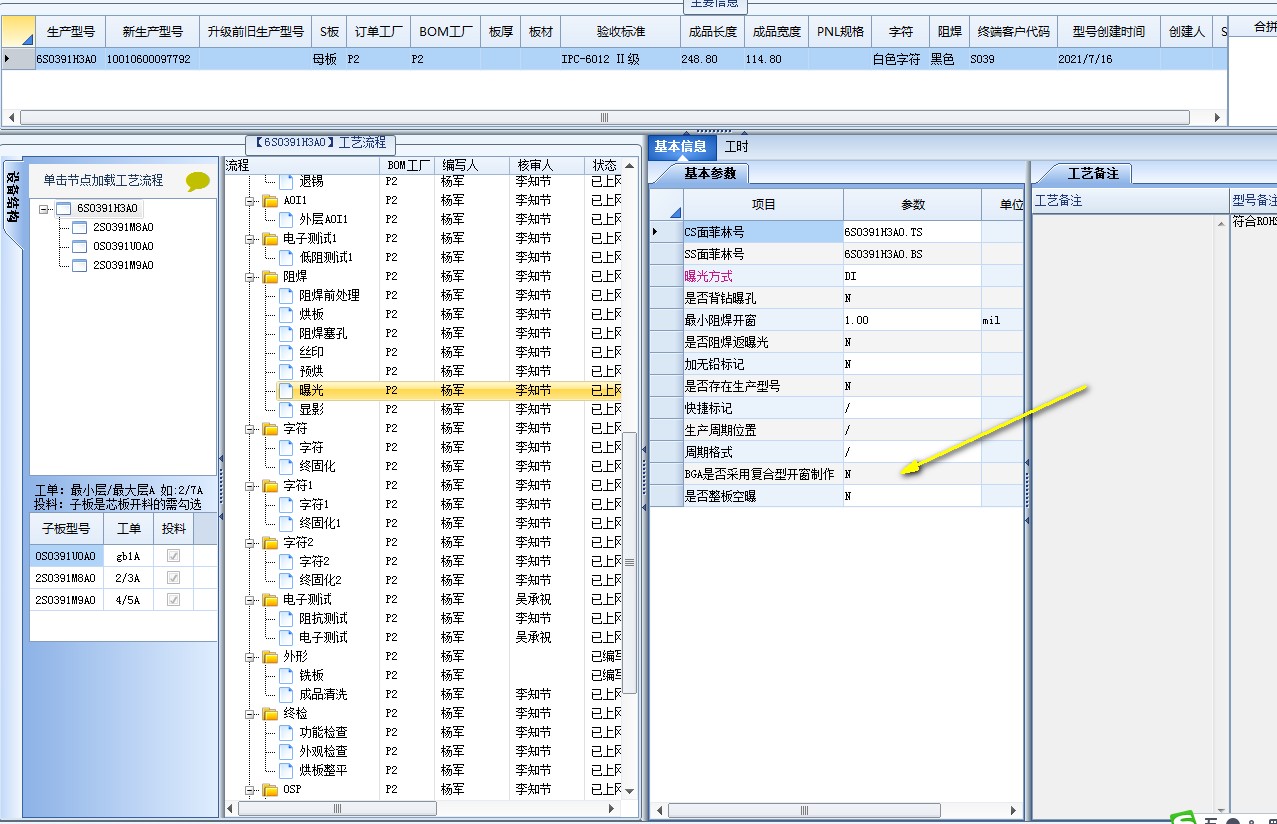This screenshot has height=824, width=1277.
Task: Click the OSP folder icon
Action: pos(270,789)
